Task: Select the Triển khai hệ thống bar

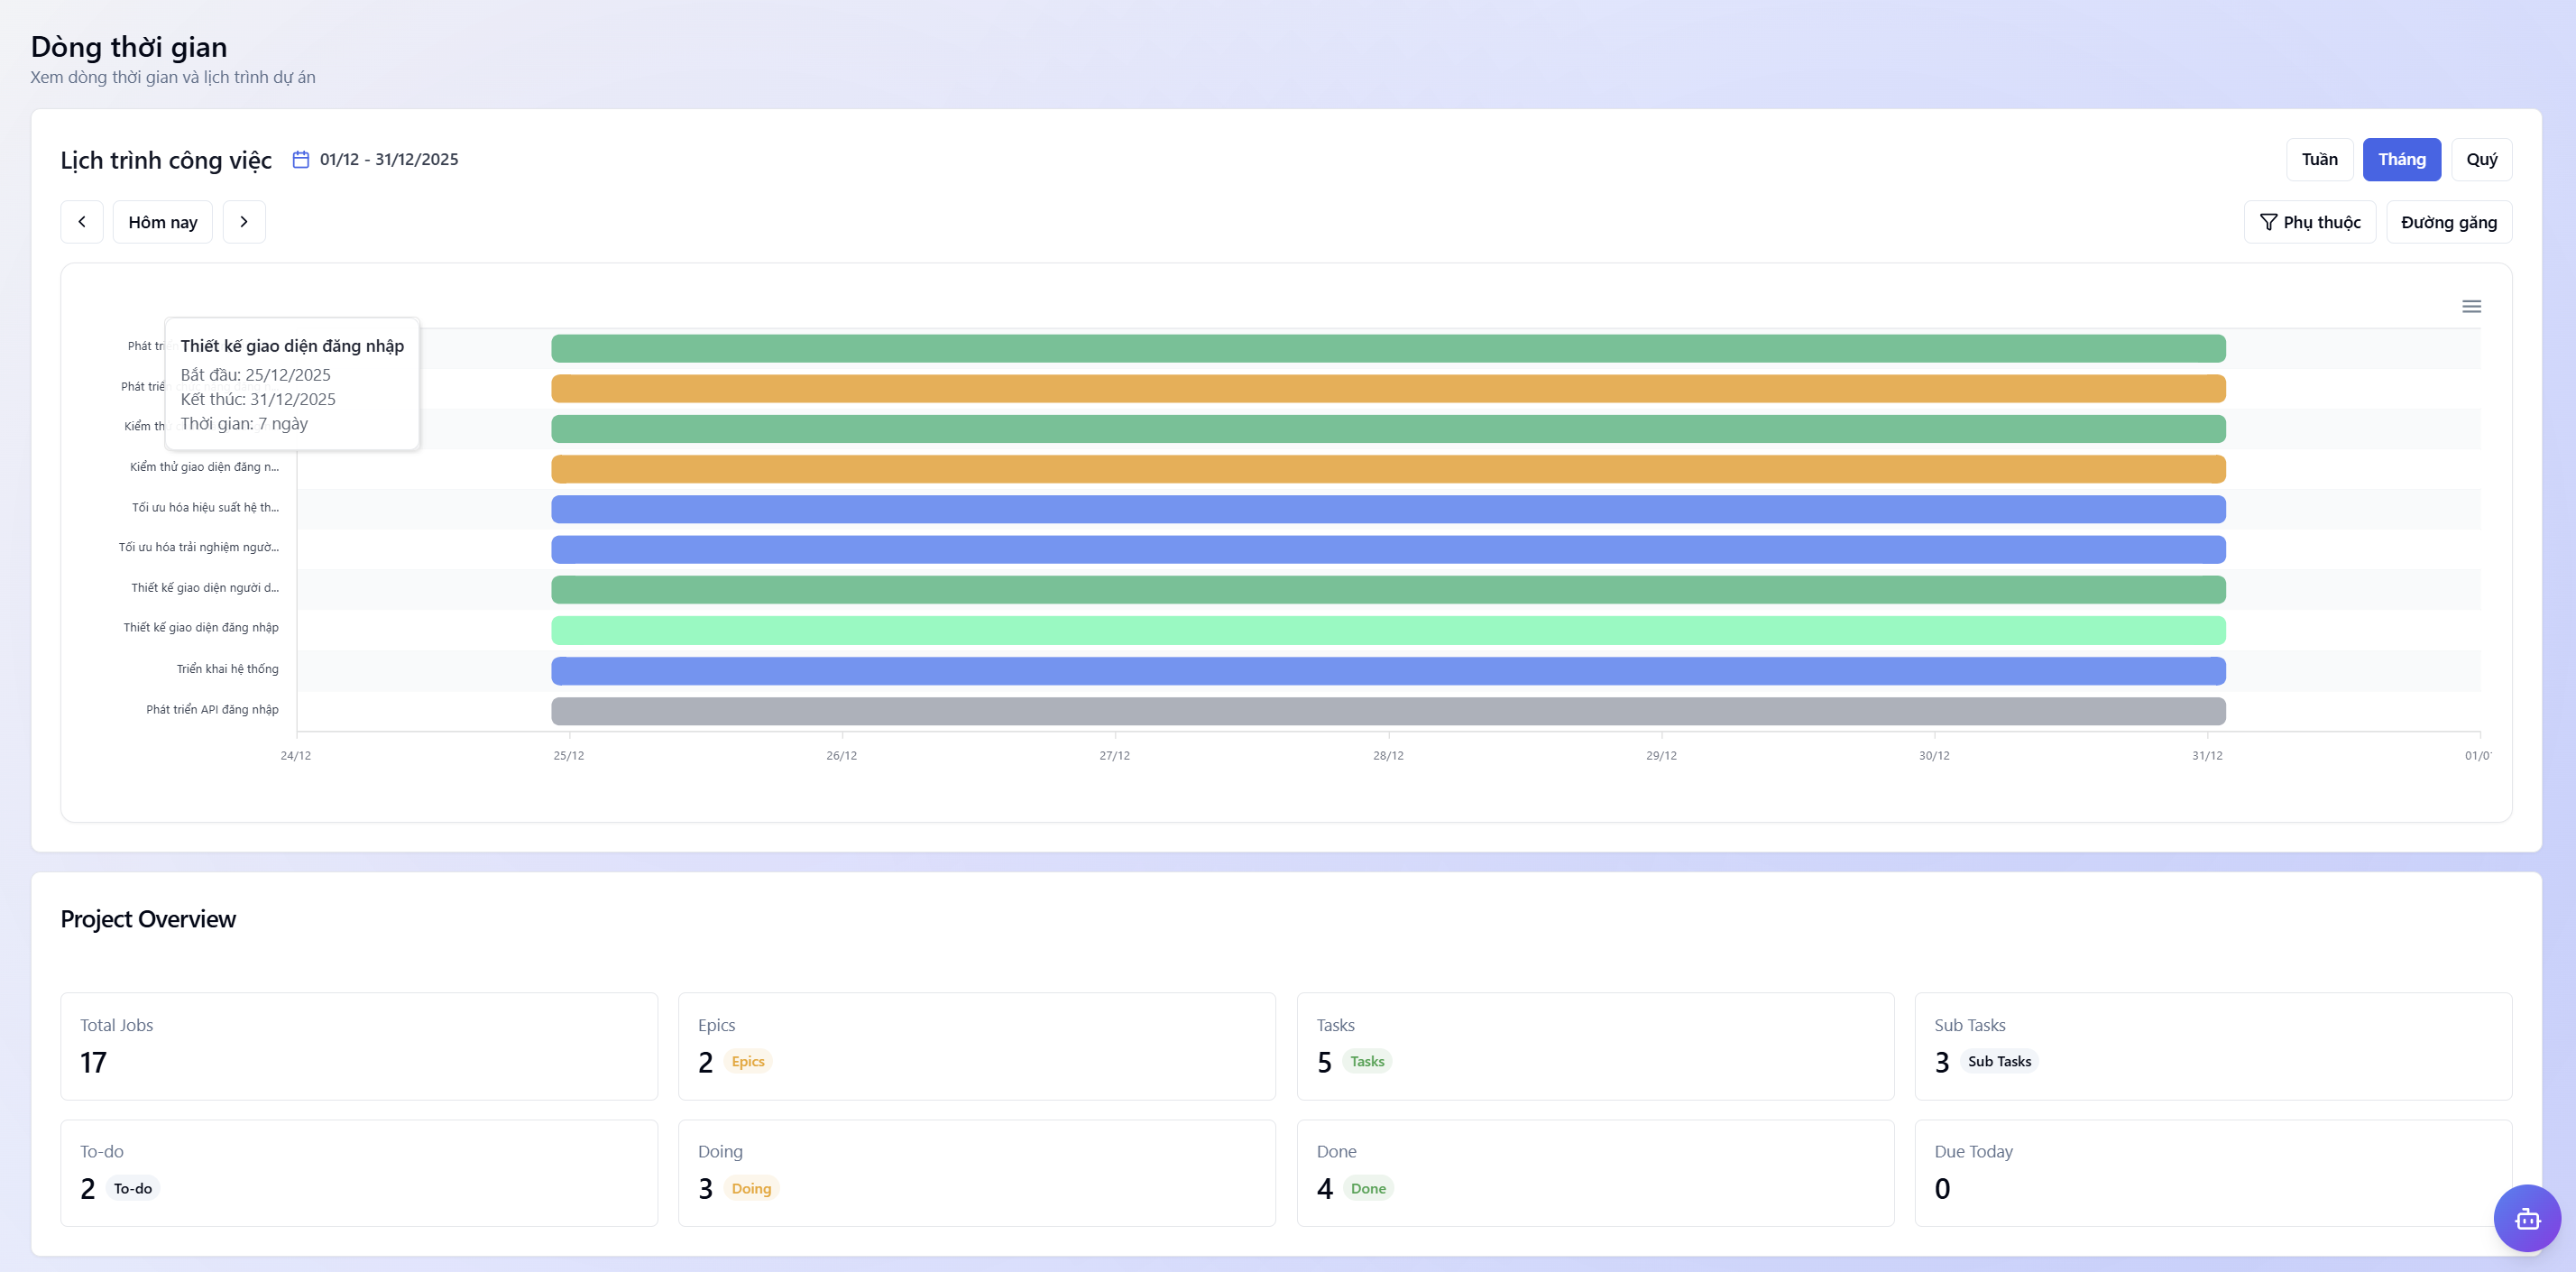Action: (x=1388, y=670)
